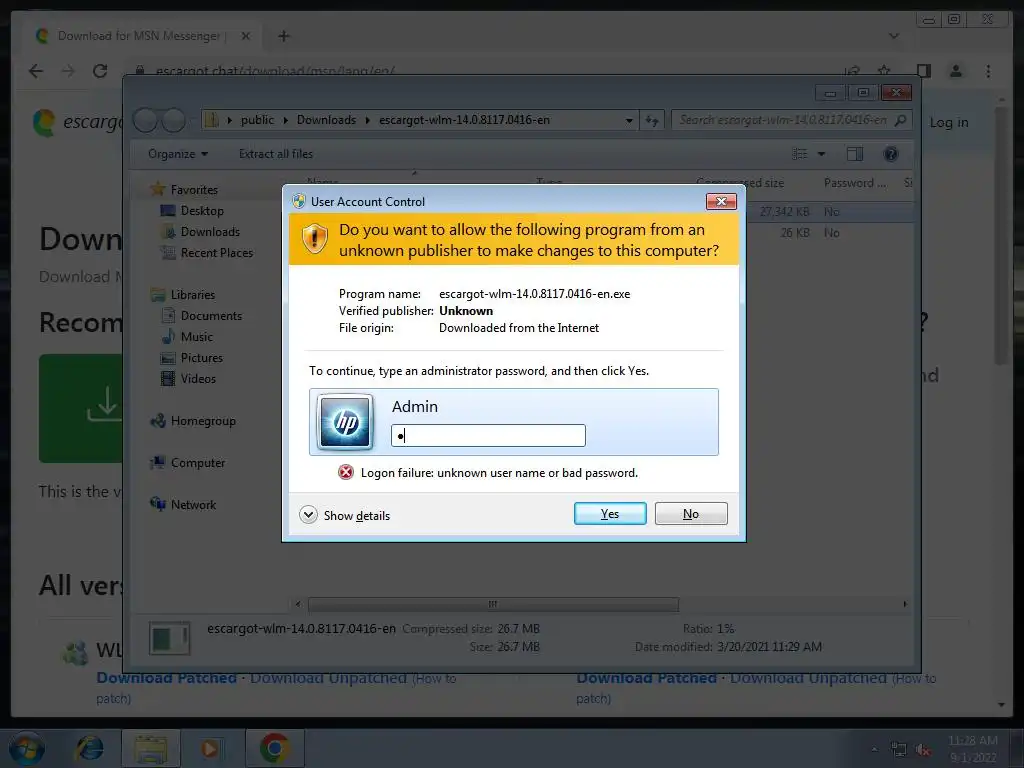Select Pictures library in Explorer sidebar
Screen dimensions: 1024x768
(x=201, y=357)
